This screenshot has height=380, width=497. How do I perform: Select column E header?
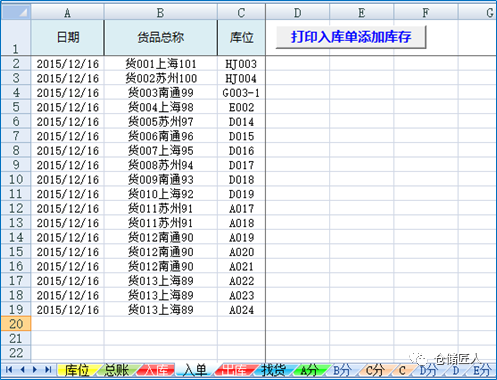tap(362, 13)
